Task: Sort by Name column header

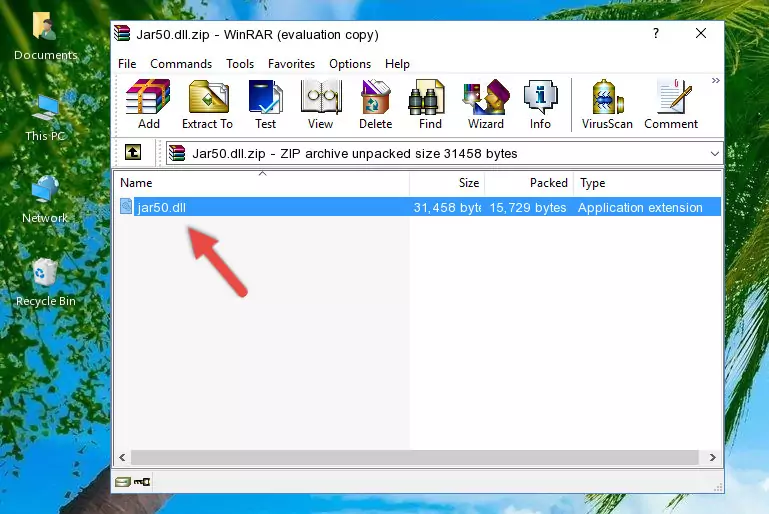Action: tap(262, 183)
